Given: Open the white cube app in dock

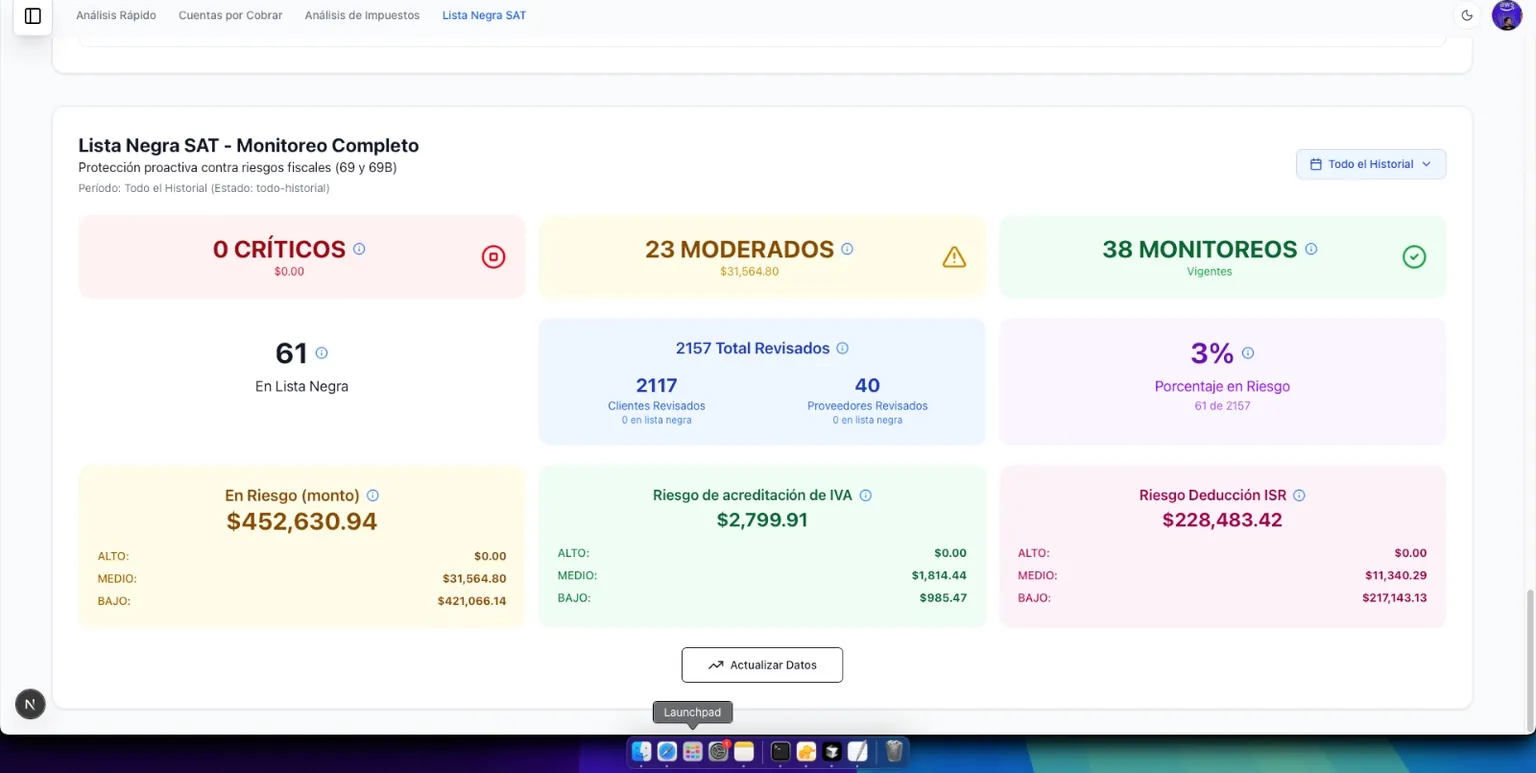Looking at the screenshot, I should pyautogui.click(x=832, y=751).
